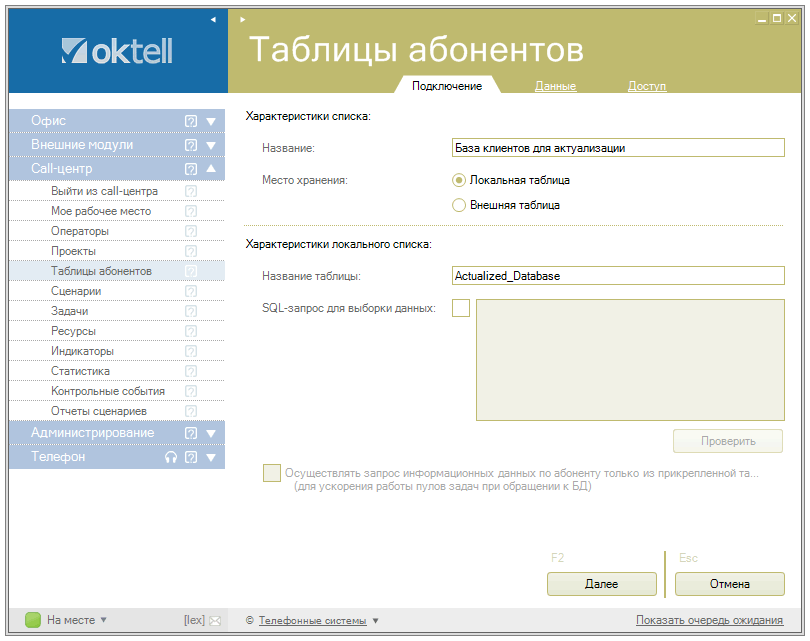This screenshot has height=641, width=810.
Task: Click help icon beside Таблицы абонентов
Action: tap(191, 271)
